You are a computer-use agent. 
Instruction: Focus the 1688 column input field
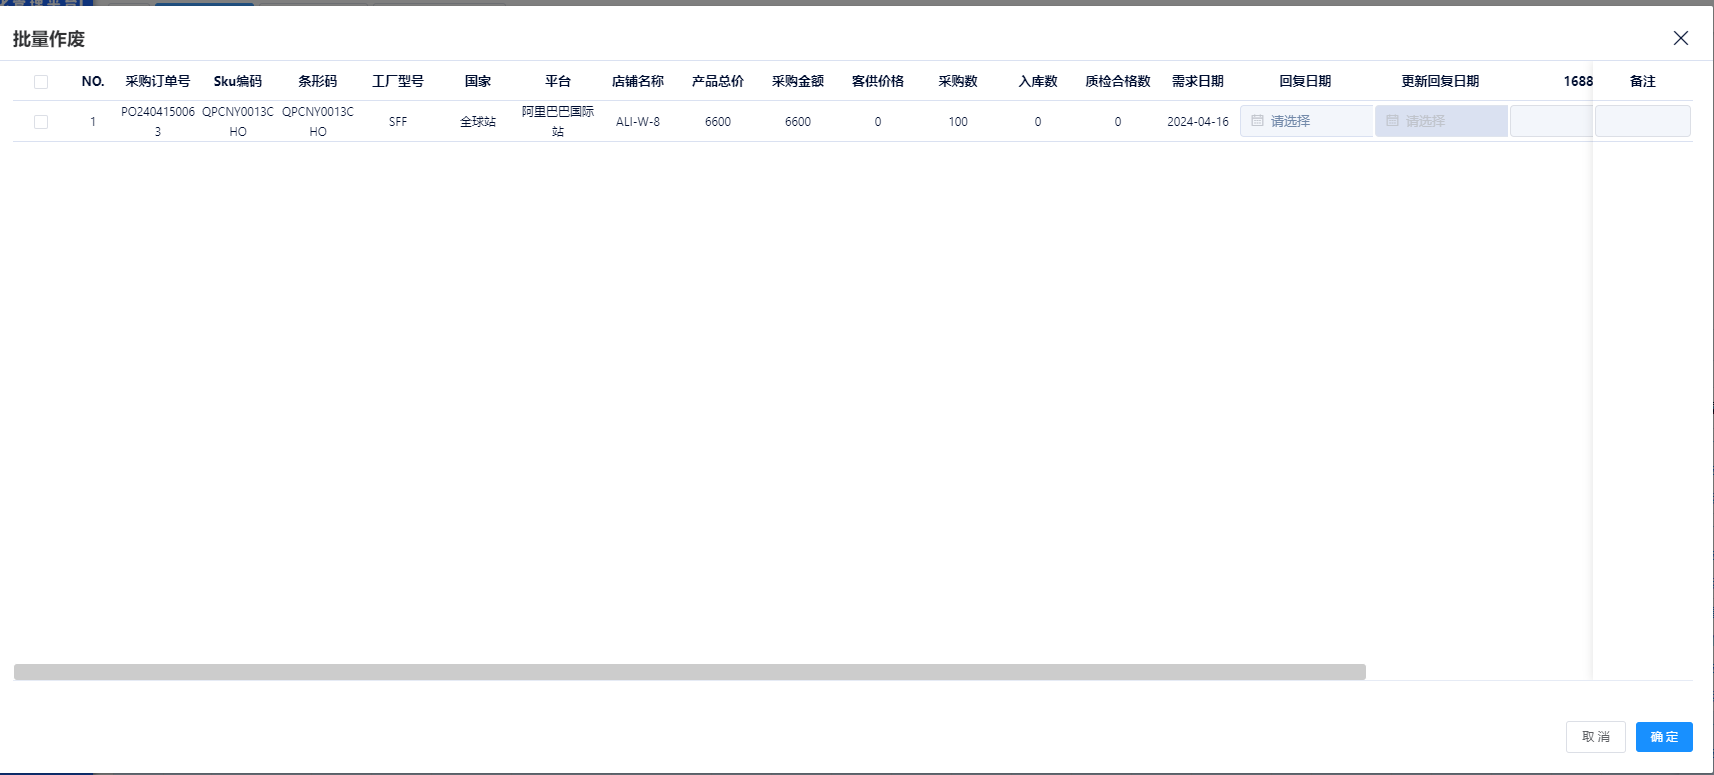tap(1550, 121)
